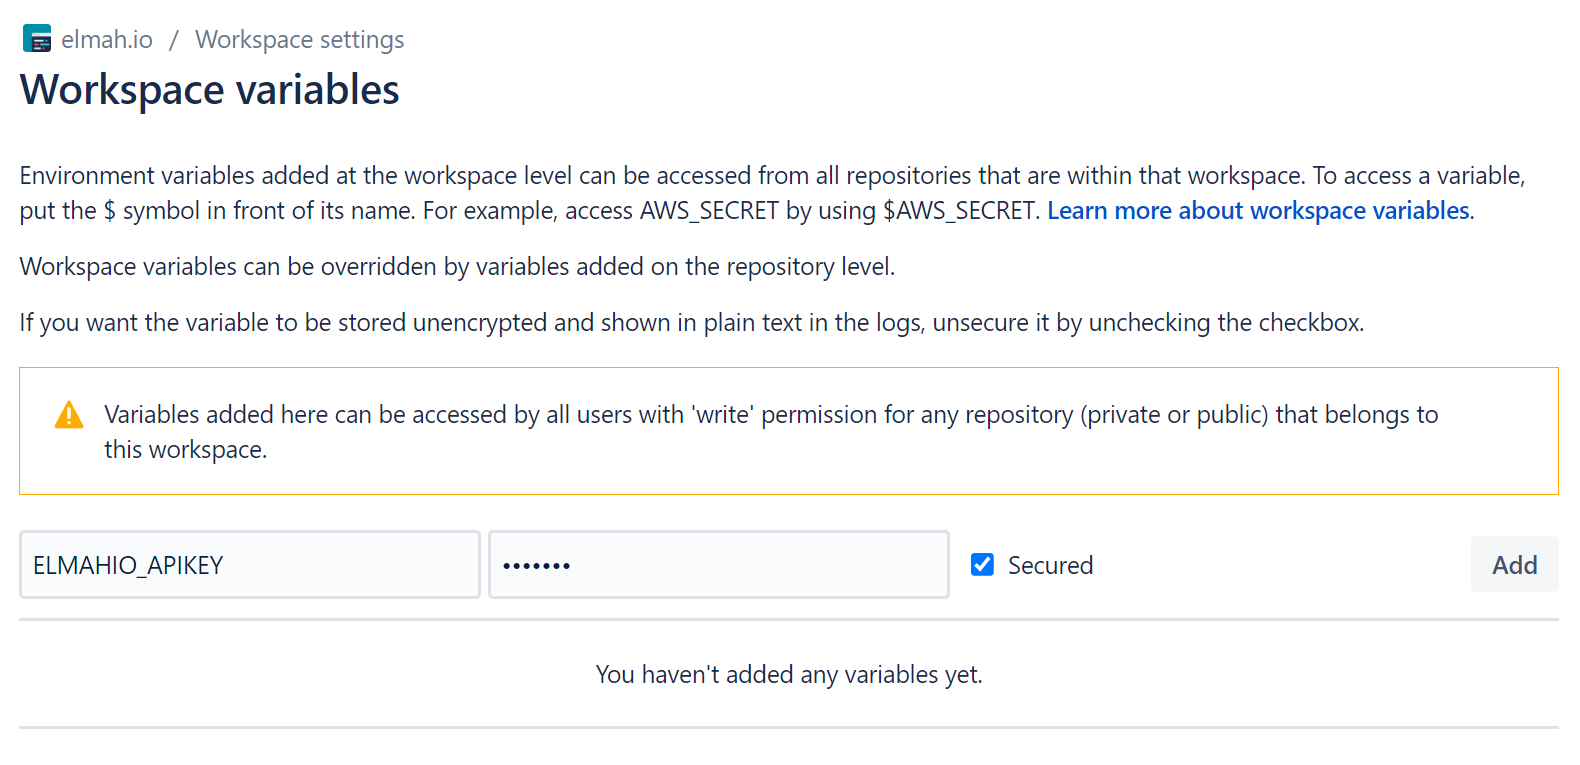The image size is (1580, 765).
Task: Submit the new ELMAHIO_APIKEY variable
Action: point(1514,564)
